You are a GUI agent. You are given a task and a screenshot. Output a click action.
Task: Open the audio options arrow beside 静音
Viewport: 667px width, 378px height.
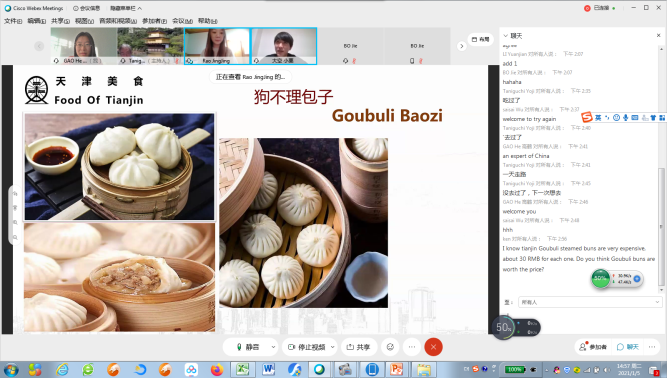coord(273,347)
